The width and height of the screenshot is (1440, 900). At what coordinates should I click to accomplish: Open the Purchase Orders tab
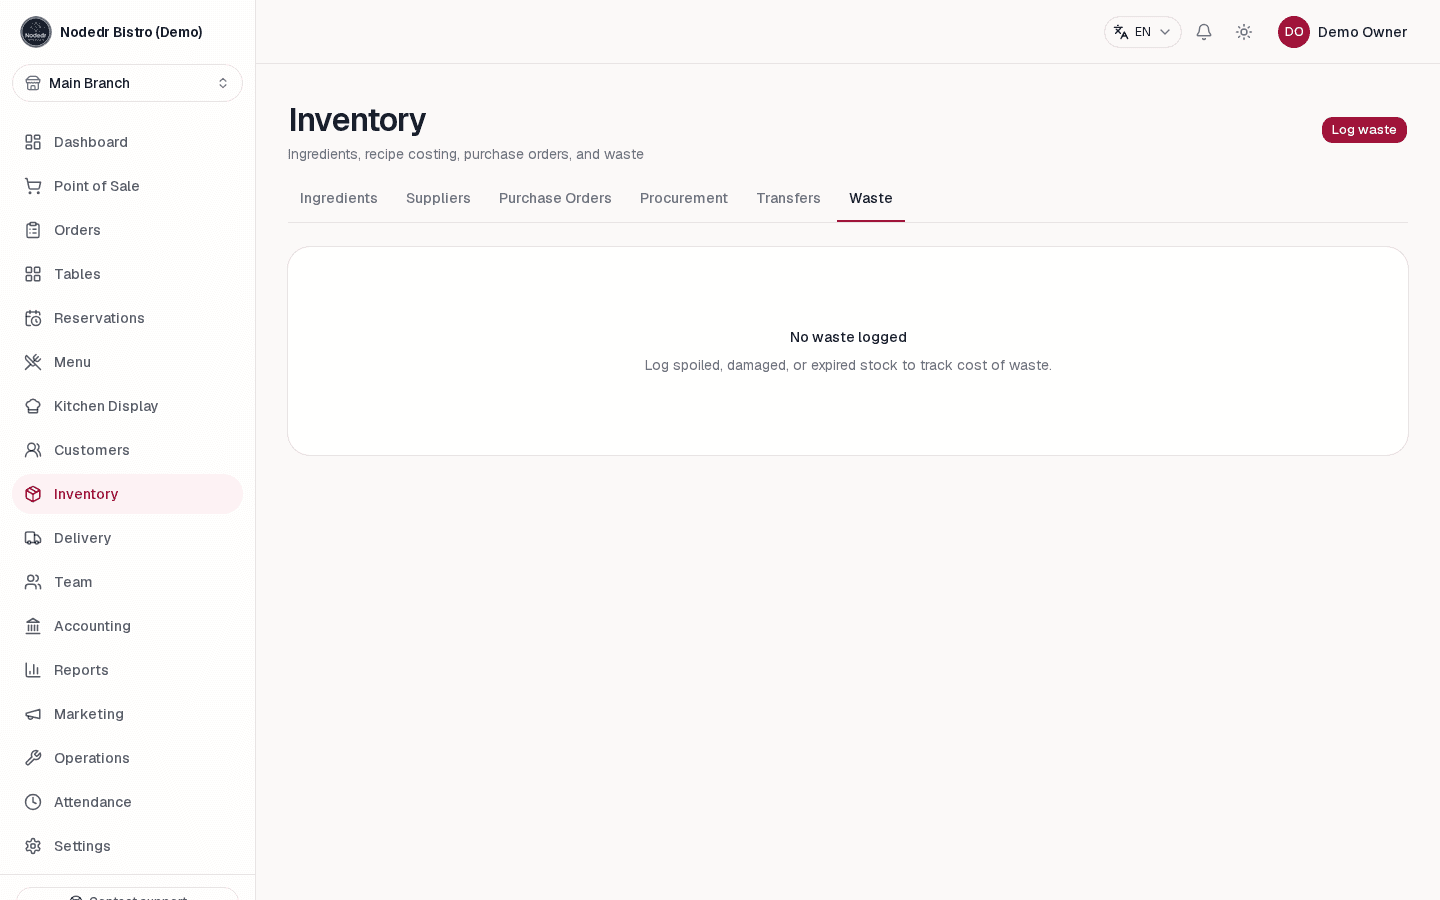(x=555, y=198)
